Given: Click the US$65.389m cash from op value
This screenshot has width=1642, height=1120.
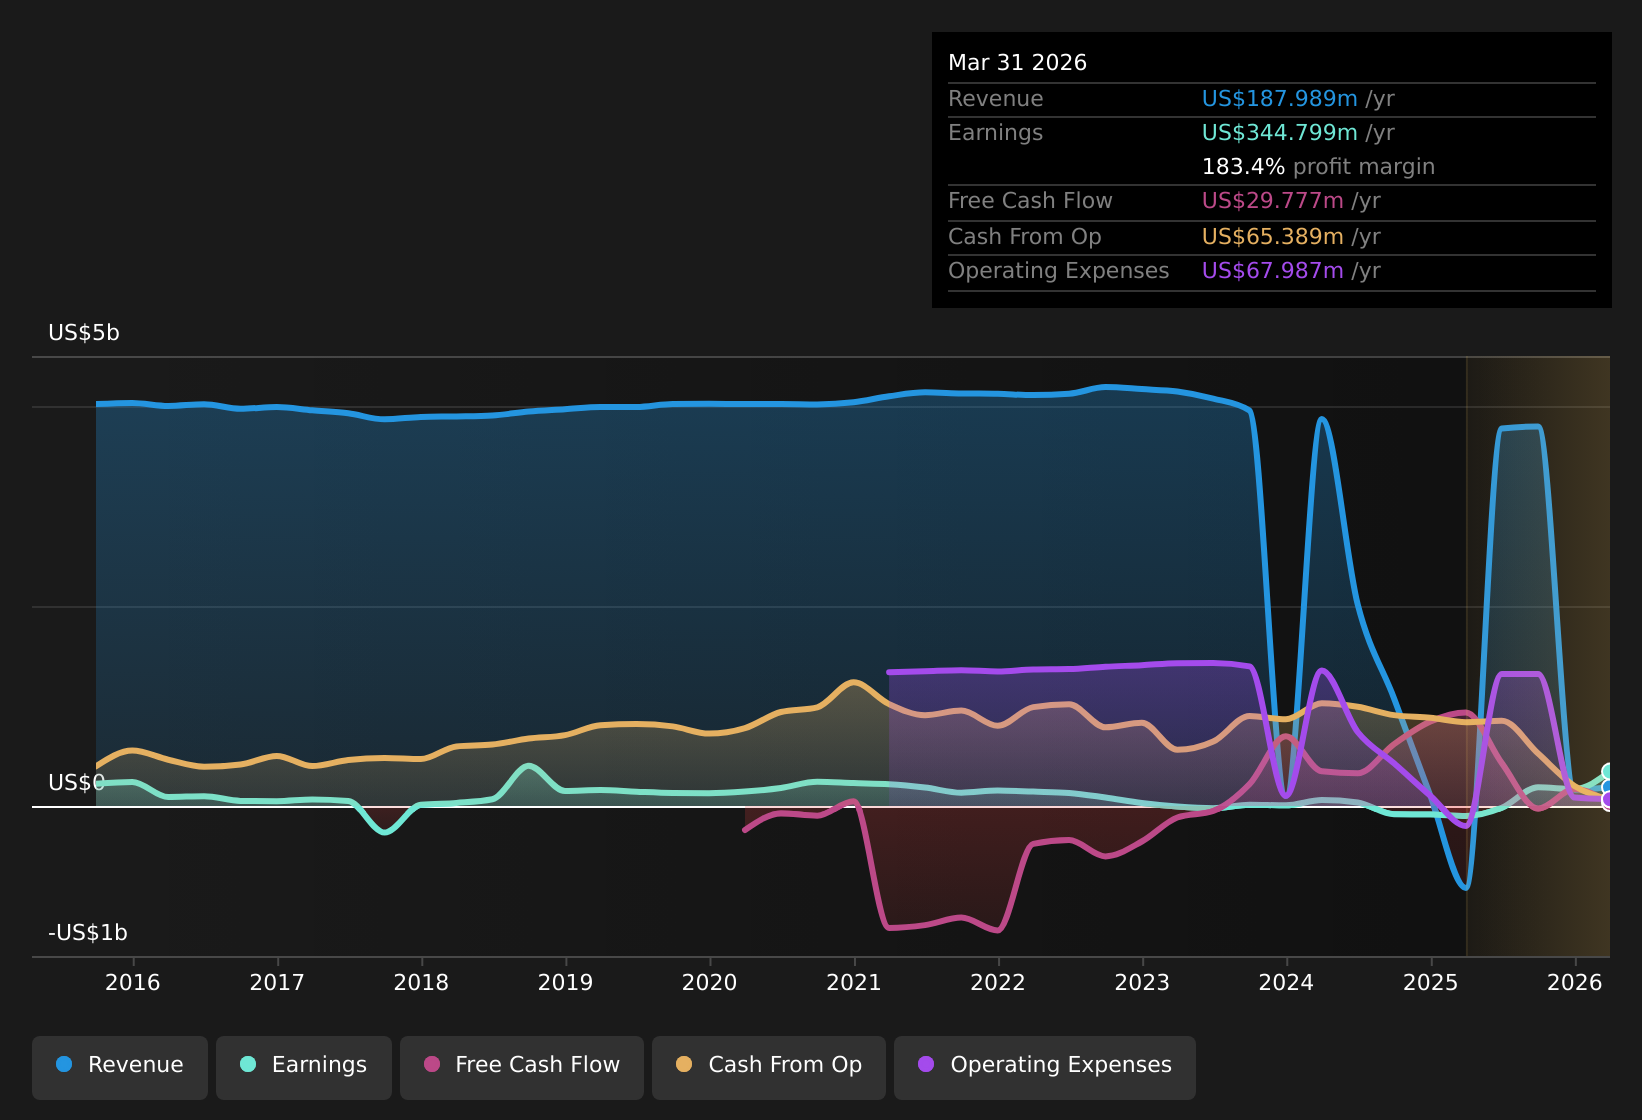Looking at the screenshot, I should (x=1272, y=237).
